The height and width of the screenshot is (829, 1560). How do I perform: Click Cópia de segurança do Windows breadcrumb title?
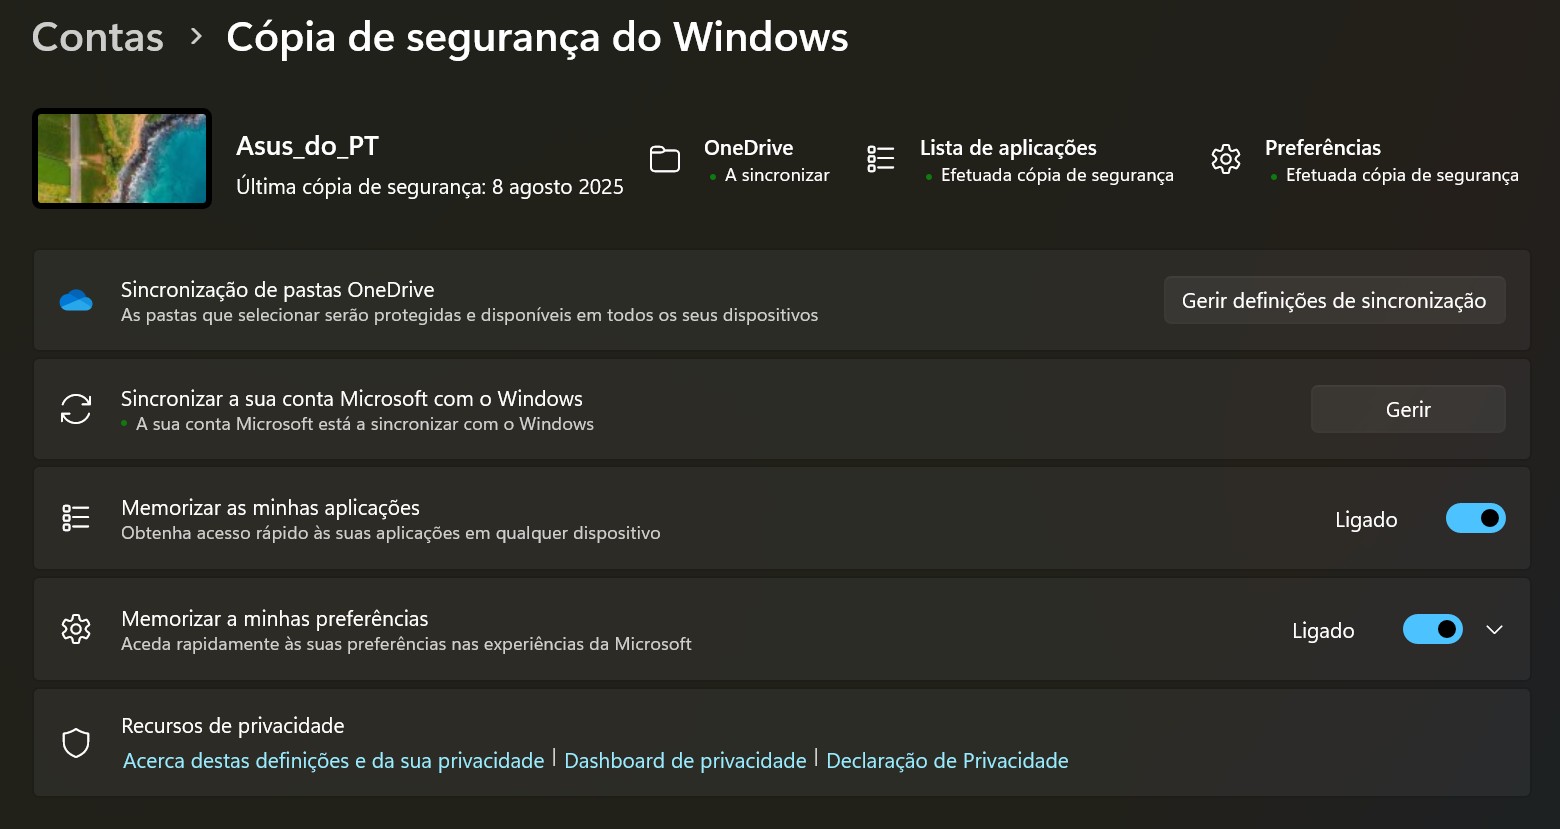(537, 38)
